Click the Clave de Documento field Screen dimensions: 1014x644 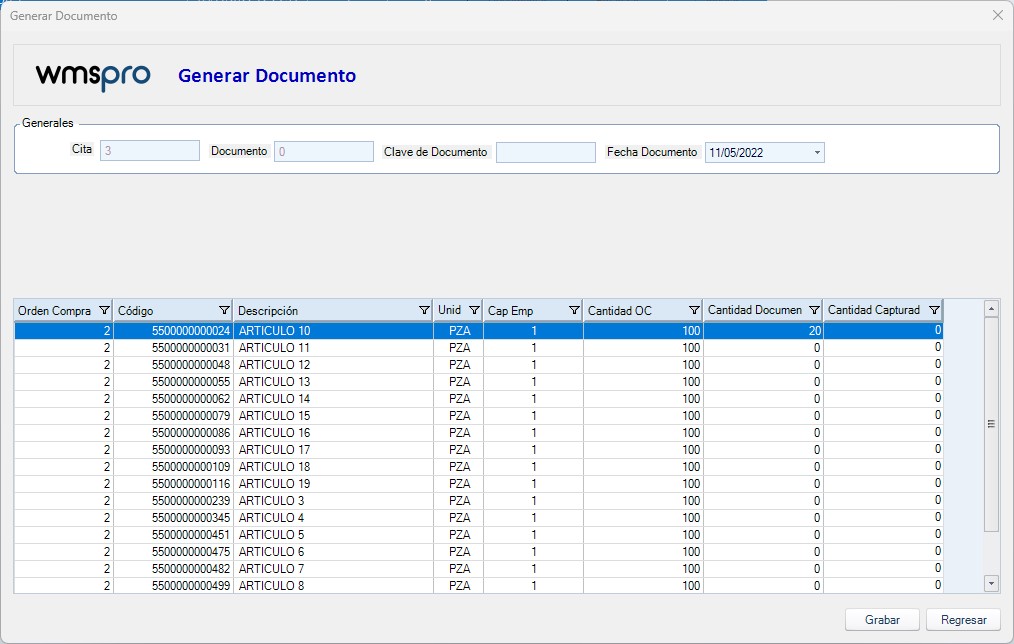coord(546,153)
